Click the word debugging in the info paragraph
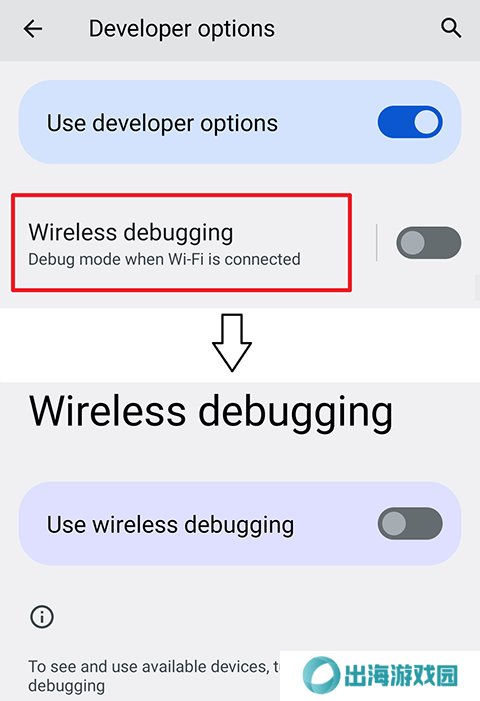The image size is (480, 701). [x=67, y=686]
